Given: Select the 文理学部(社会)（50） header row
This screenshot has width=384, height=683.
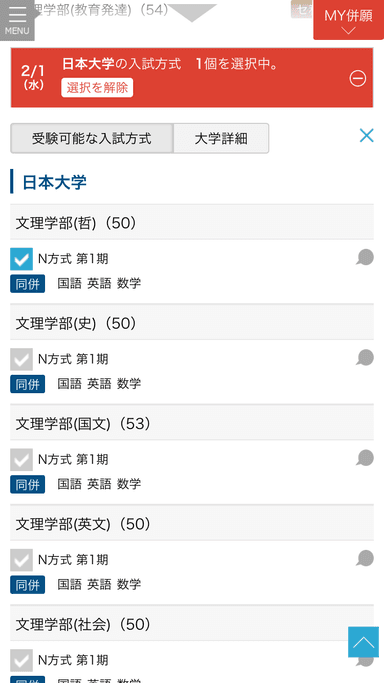Looking at the screenshot, I should coord(192,623).
